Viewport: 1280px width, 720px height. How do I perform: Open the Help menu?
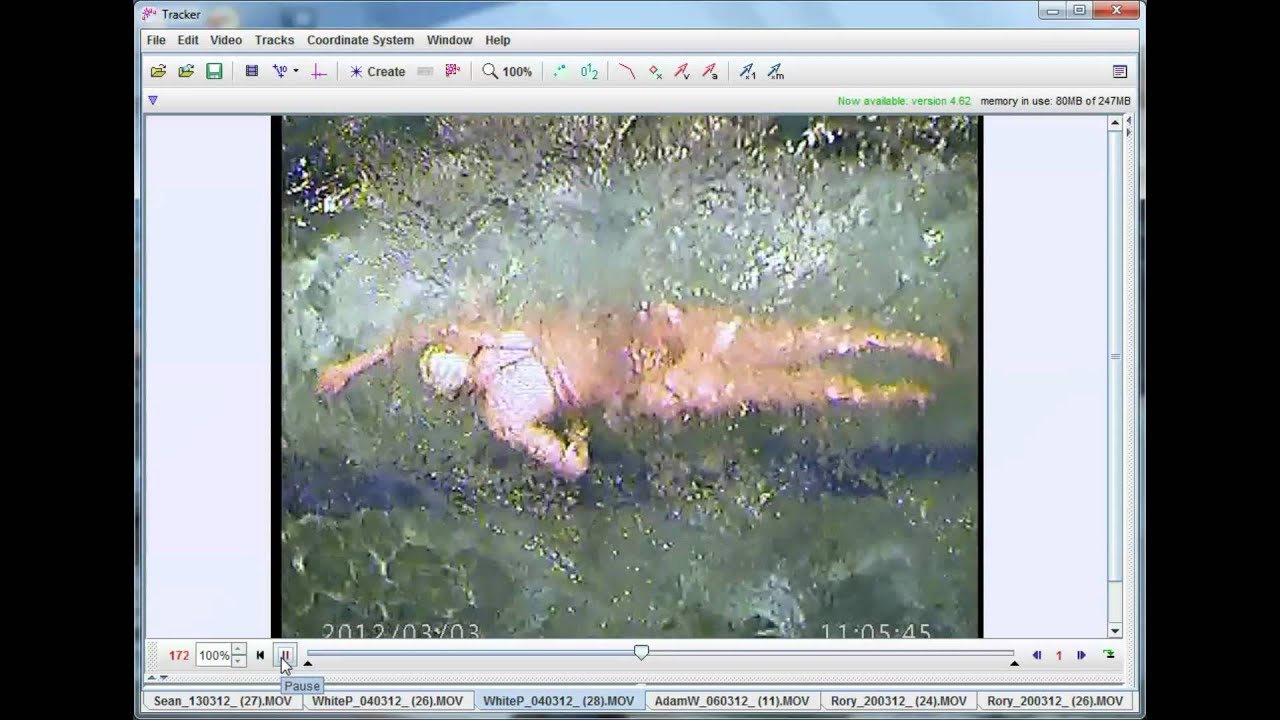coord(498,40)
